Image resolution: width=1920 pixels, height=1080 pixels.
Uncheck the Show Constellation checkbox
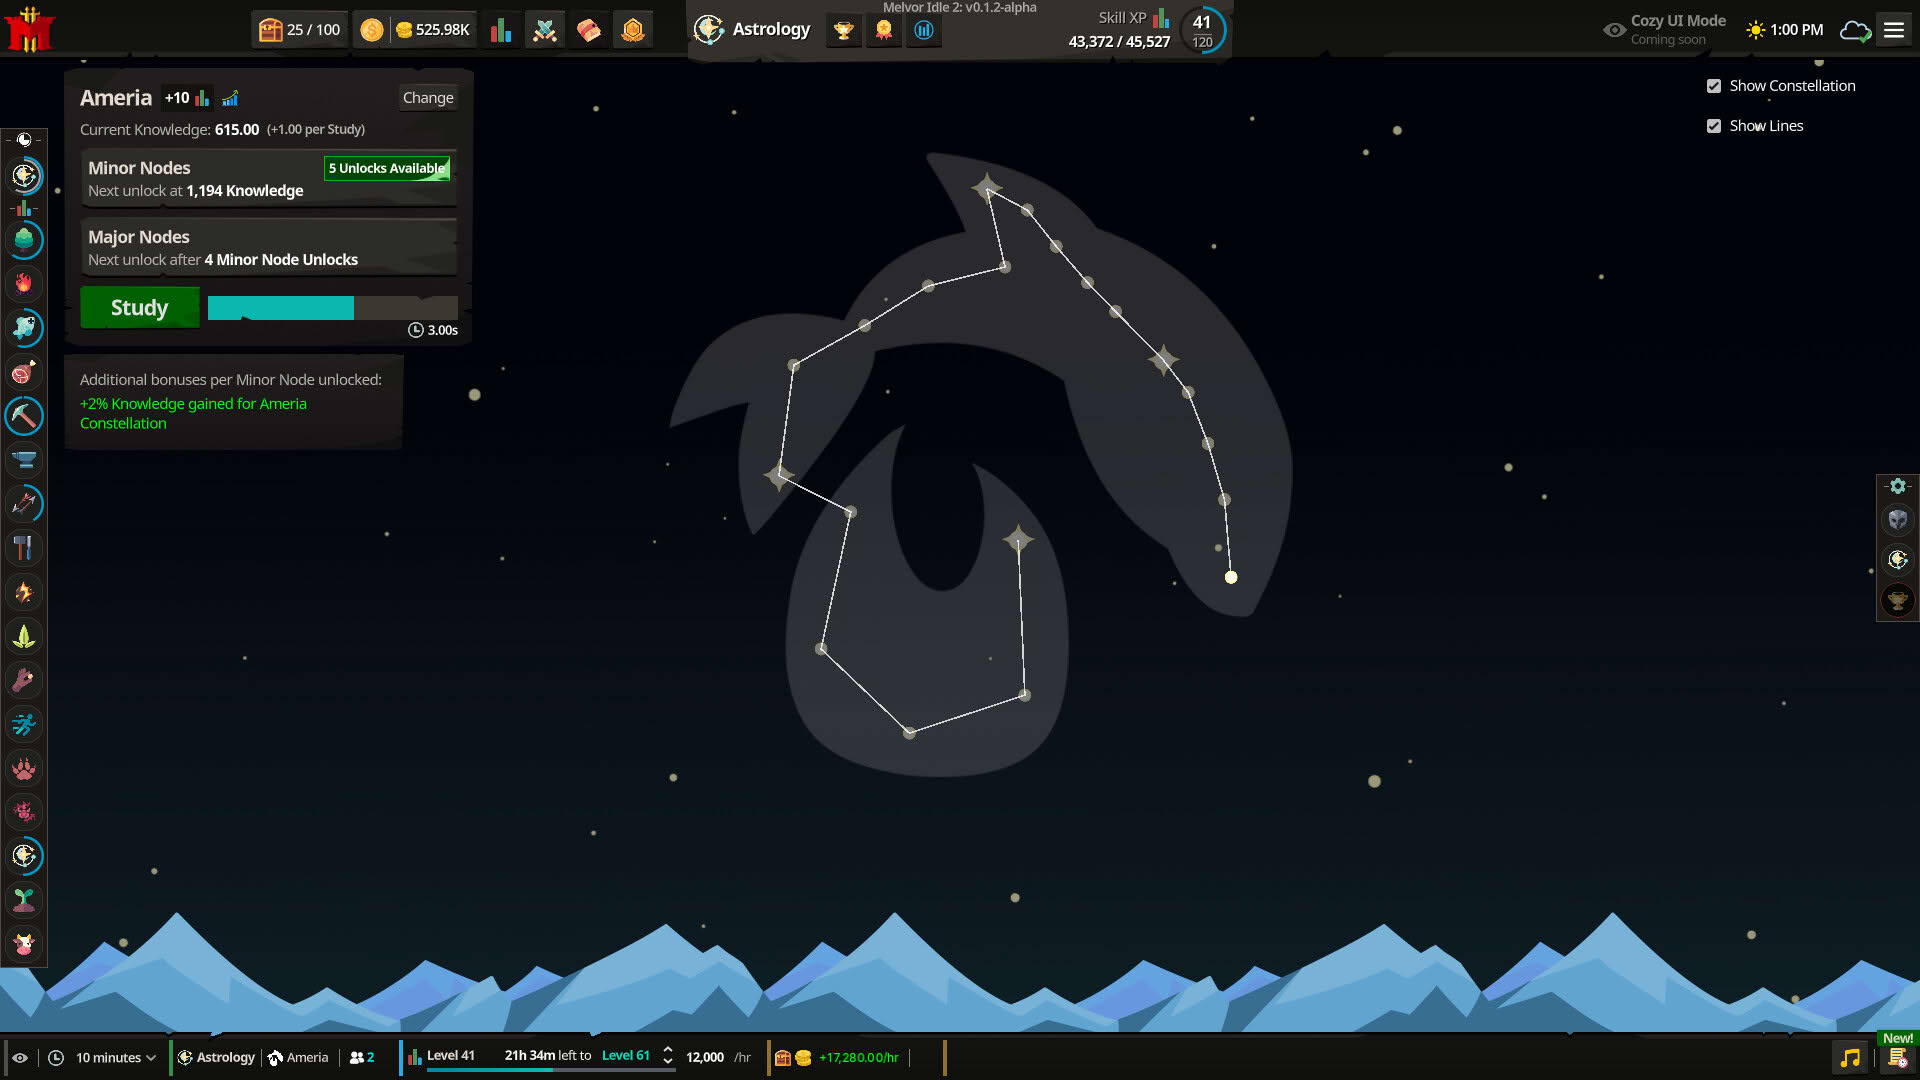[x=1714, y=86]
